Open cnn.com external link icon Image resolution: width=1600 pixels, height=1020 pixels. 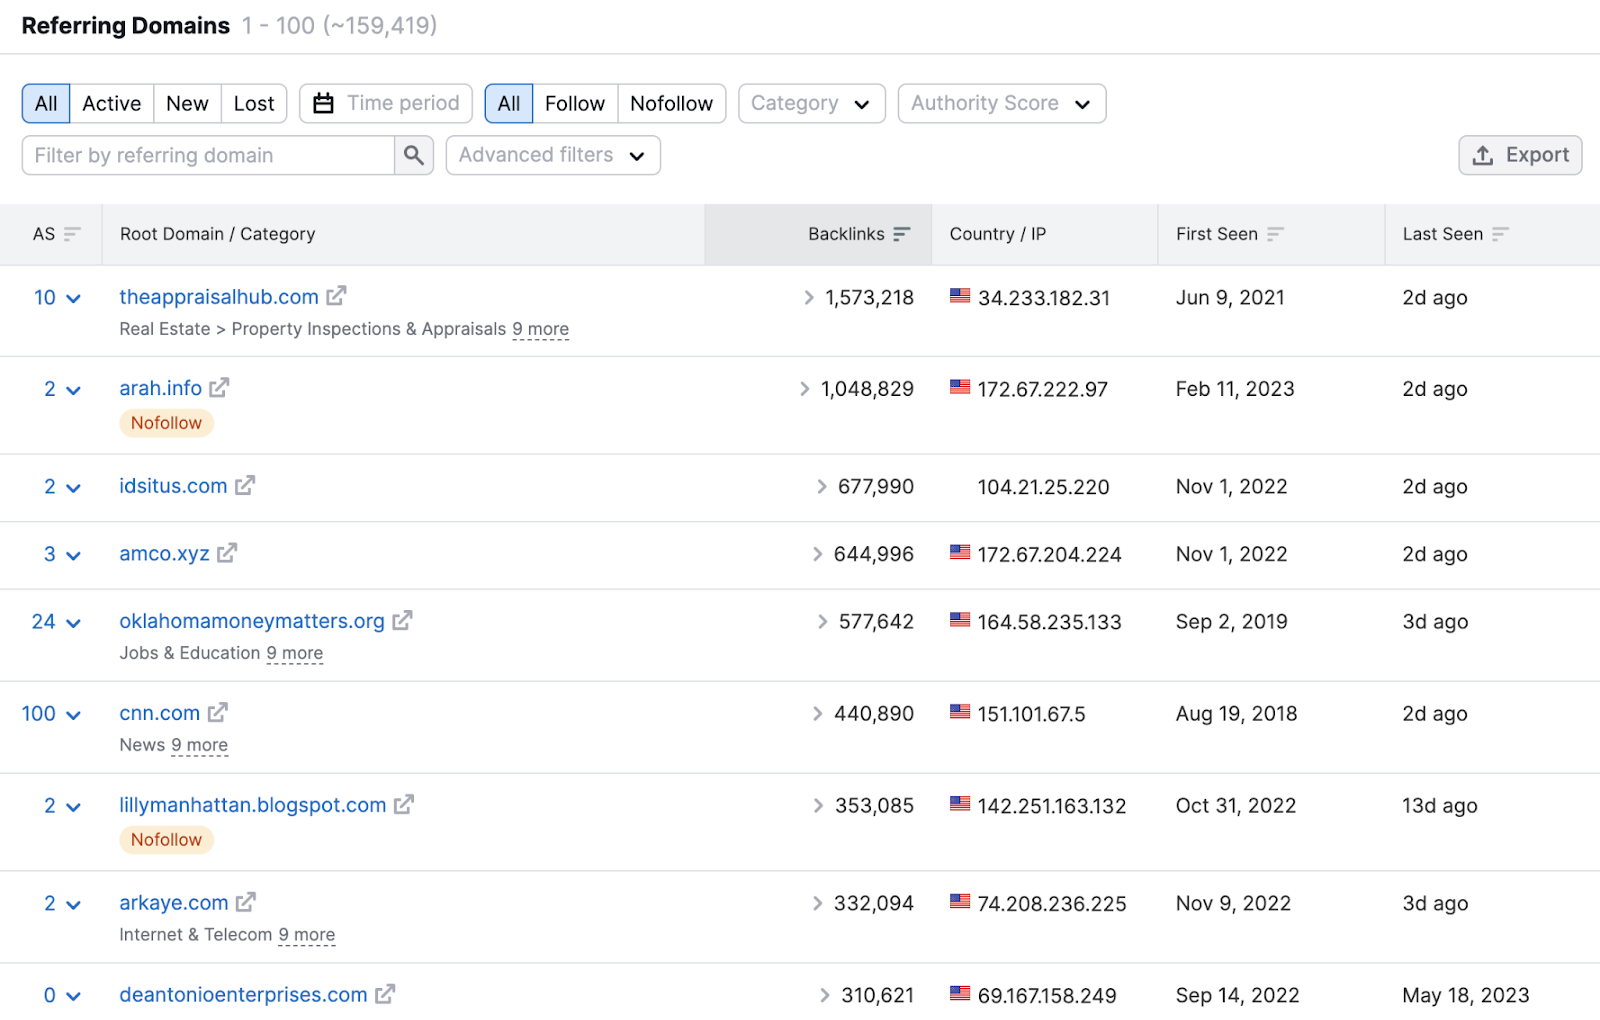[218, 712]
